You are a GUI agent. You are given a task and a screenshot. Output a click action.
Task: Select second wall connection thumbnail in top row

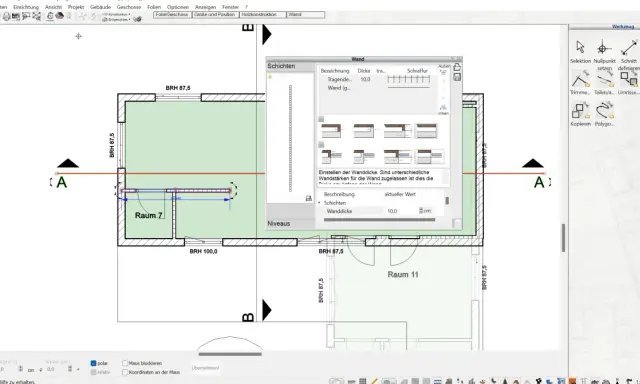tap(364, 131)
